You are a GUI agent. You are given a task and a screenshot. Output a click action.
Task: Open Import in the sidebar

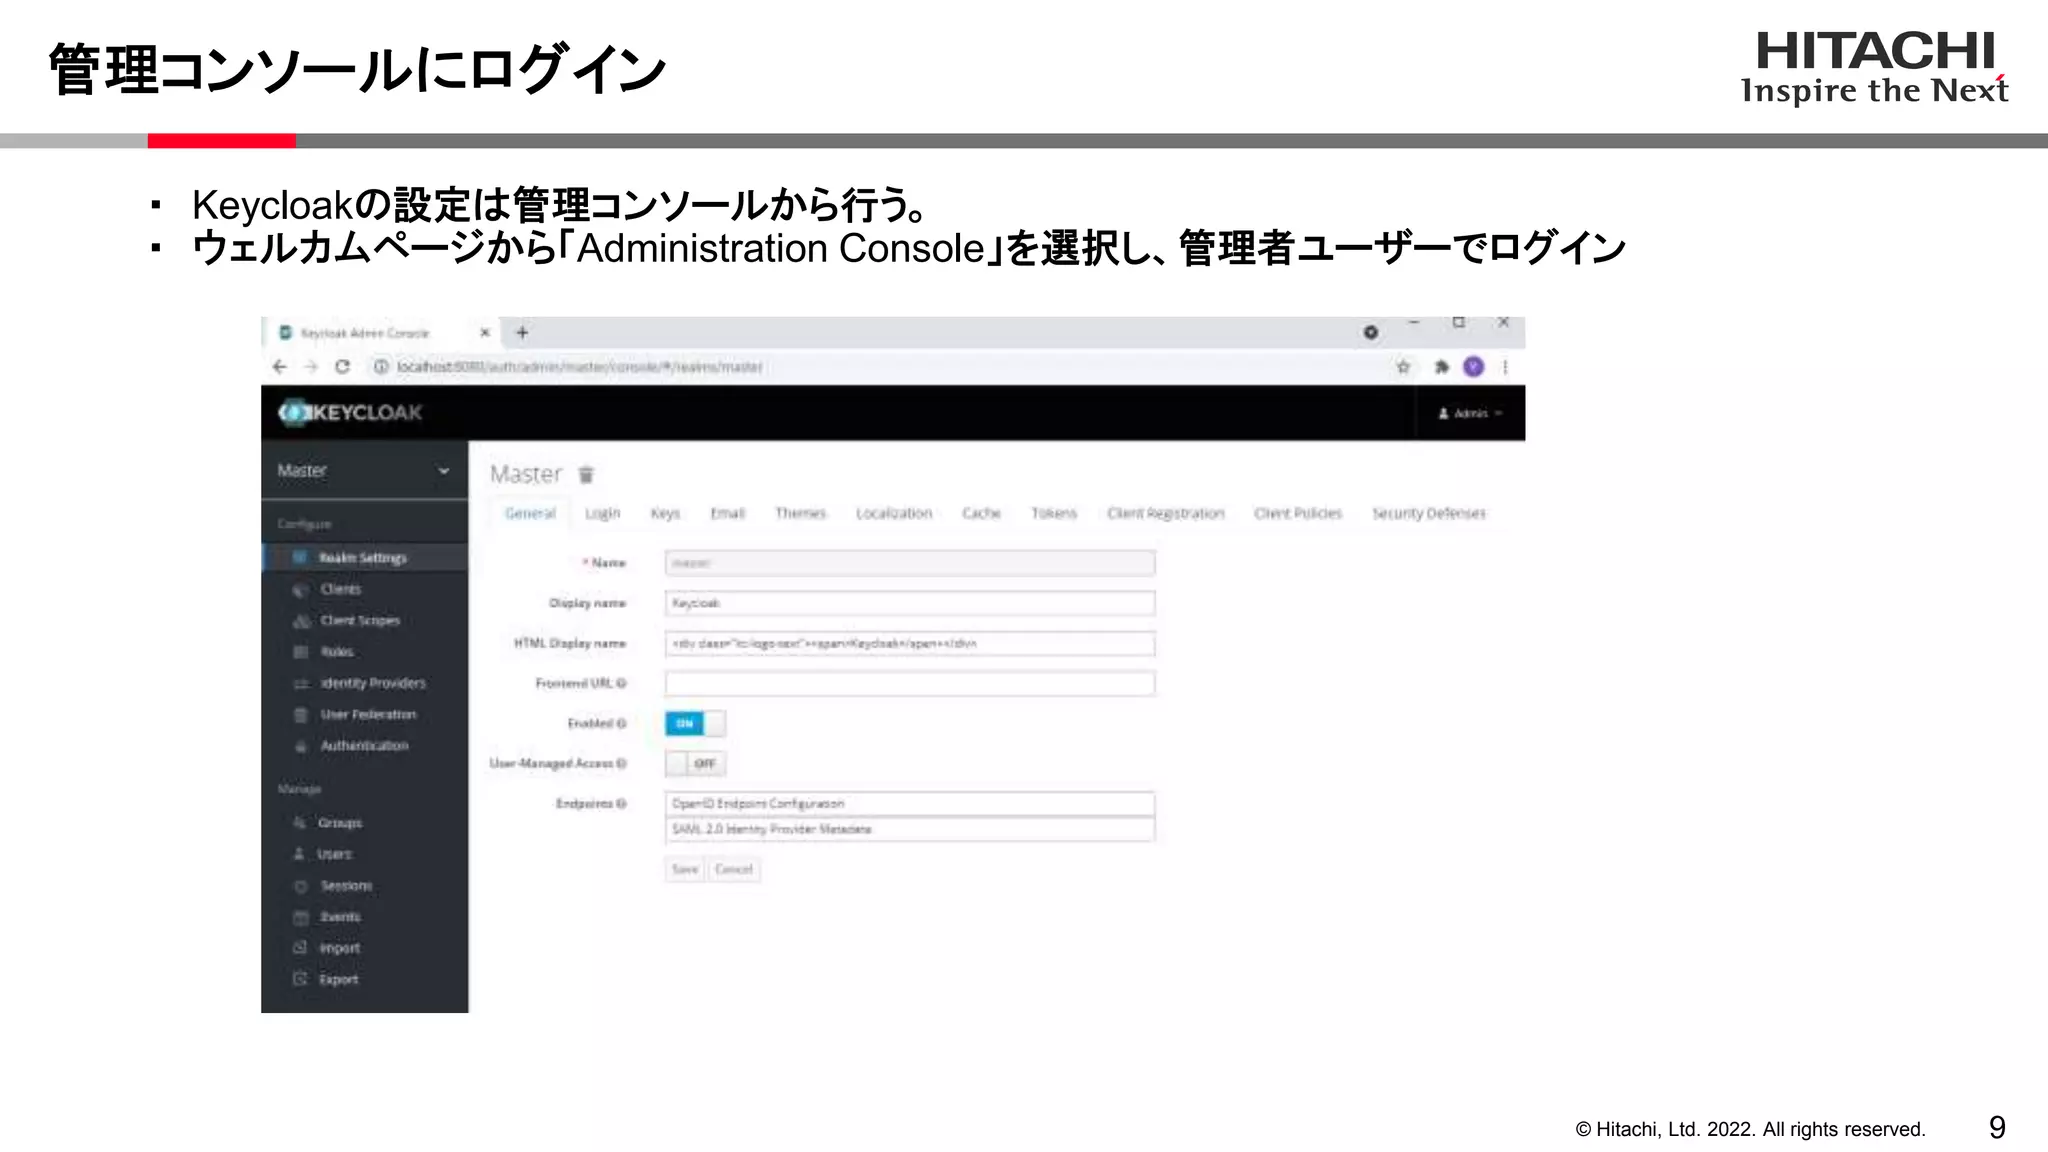[340, 947]
